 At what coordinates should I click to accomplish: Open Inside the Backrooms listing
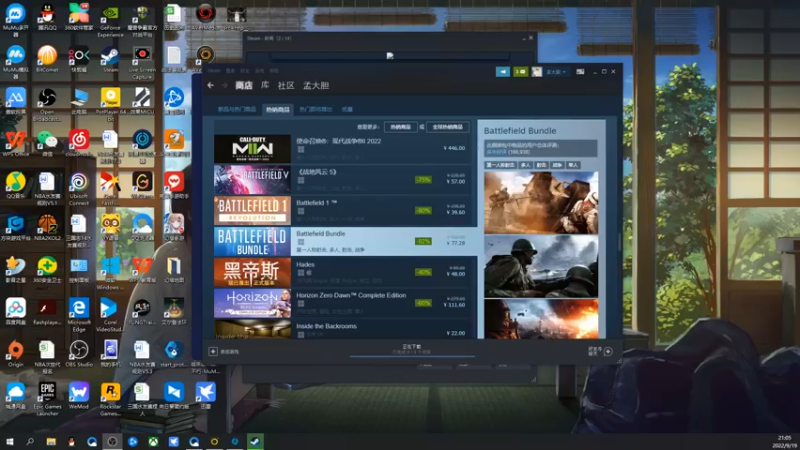[x=345, y=329]
